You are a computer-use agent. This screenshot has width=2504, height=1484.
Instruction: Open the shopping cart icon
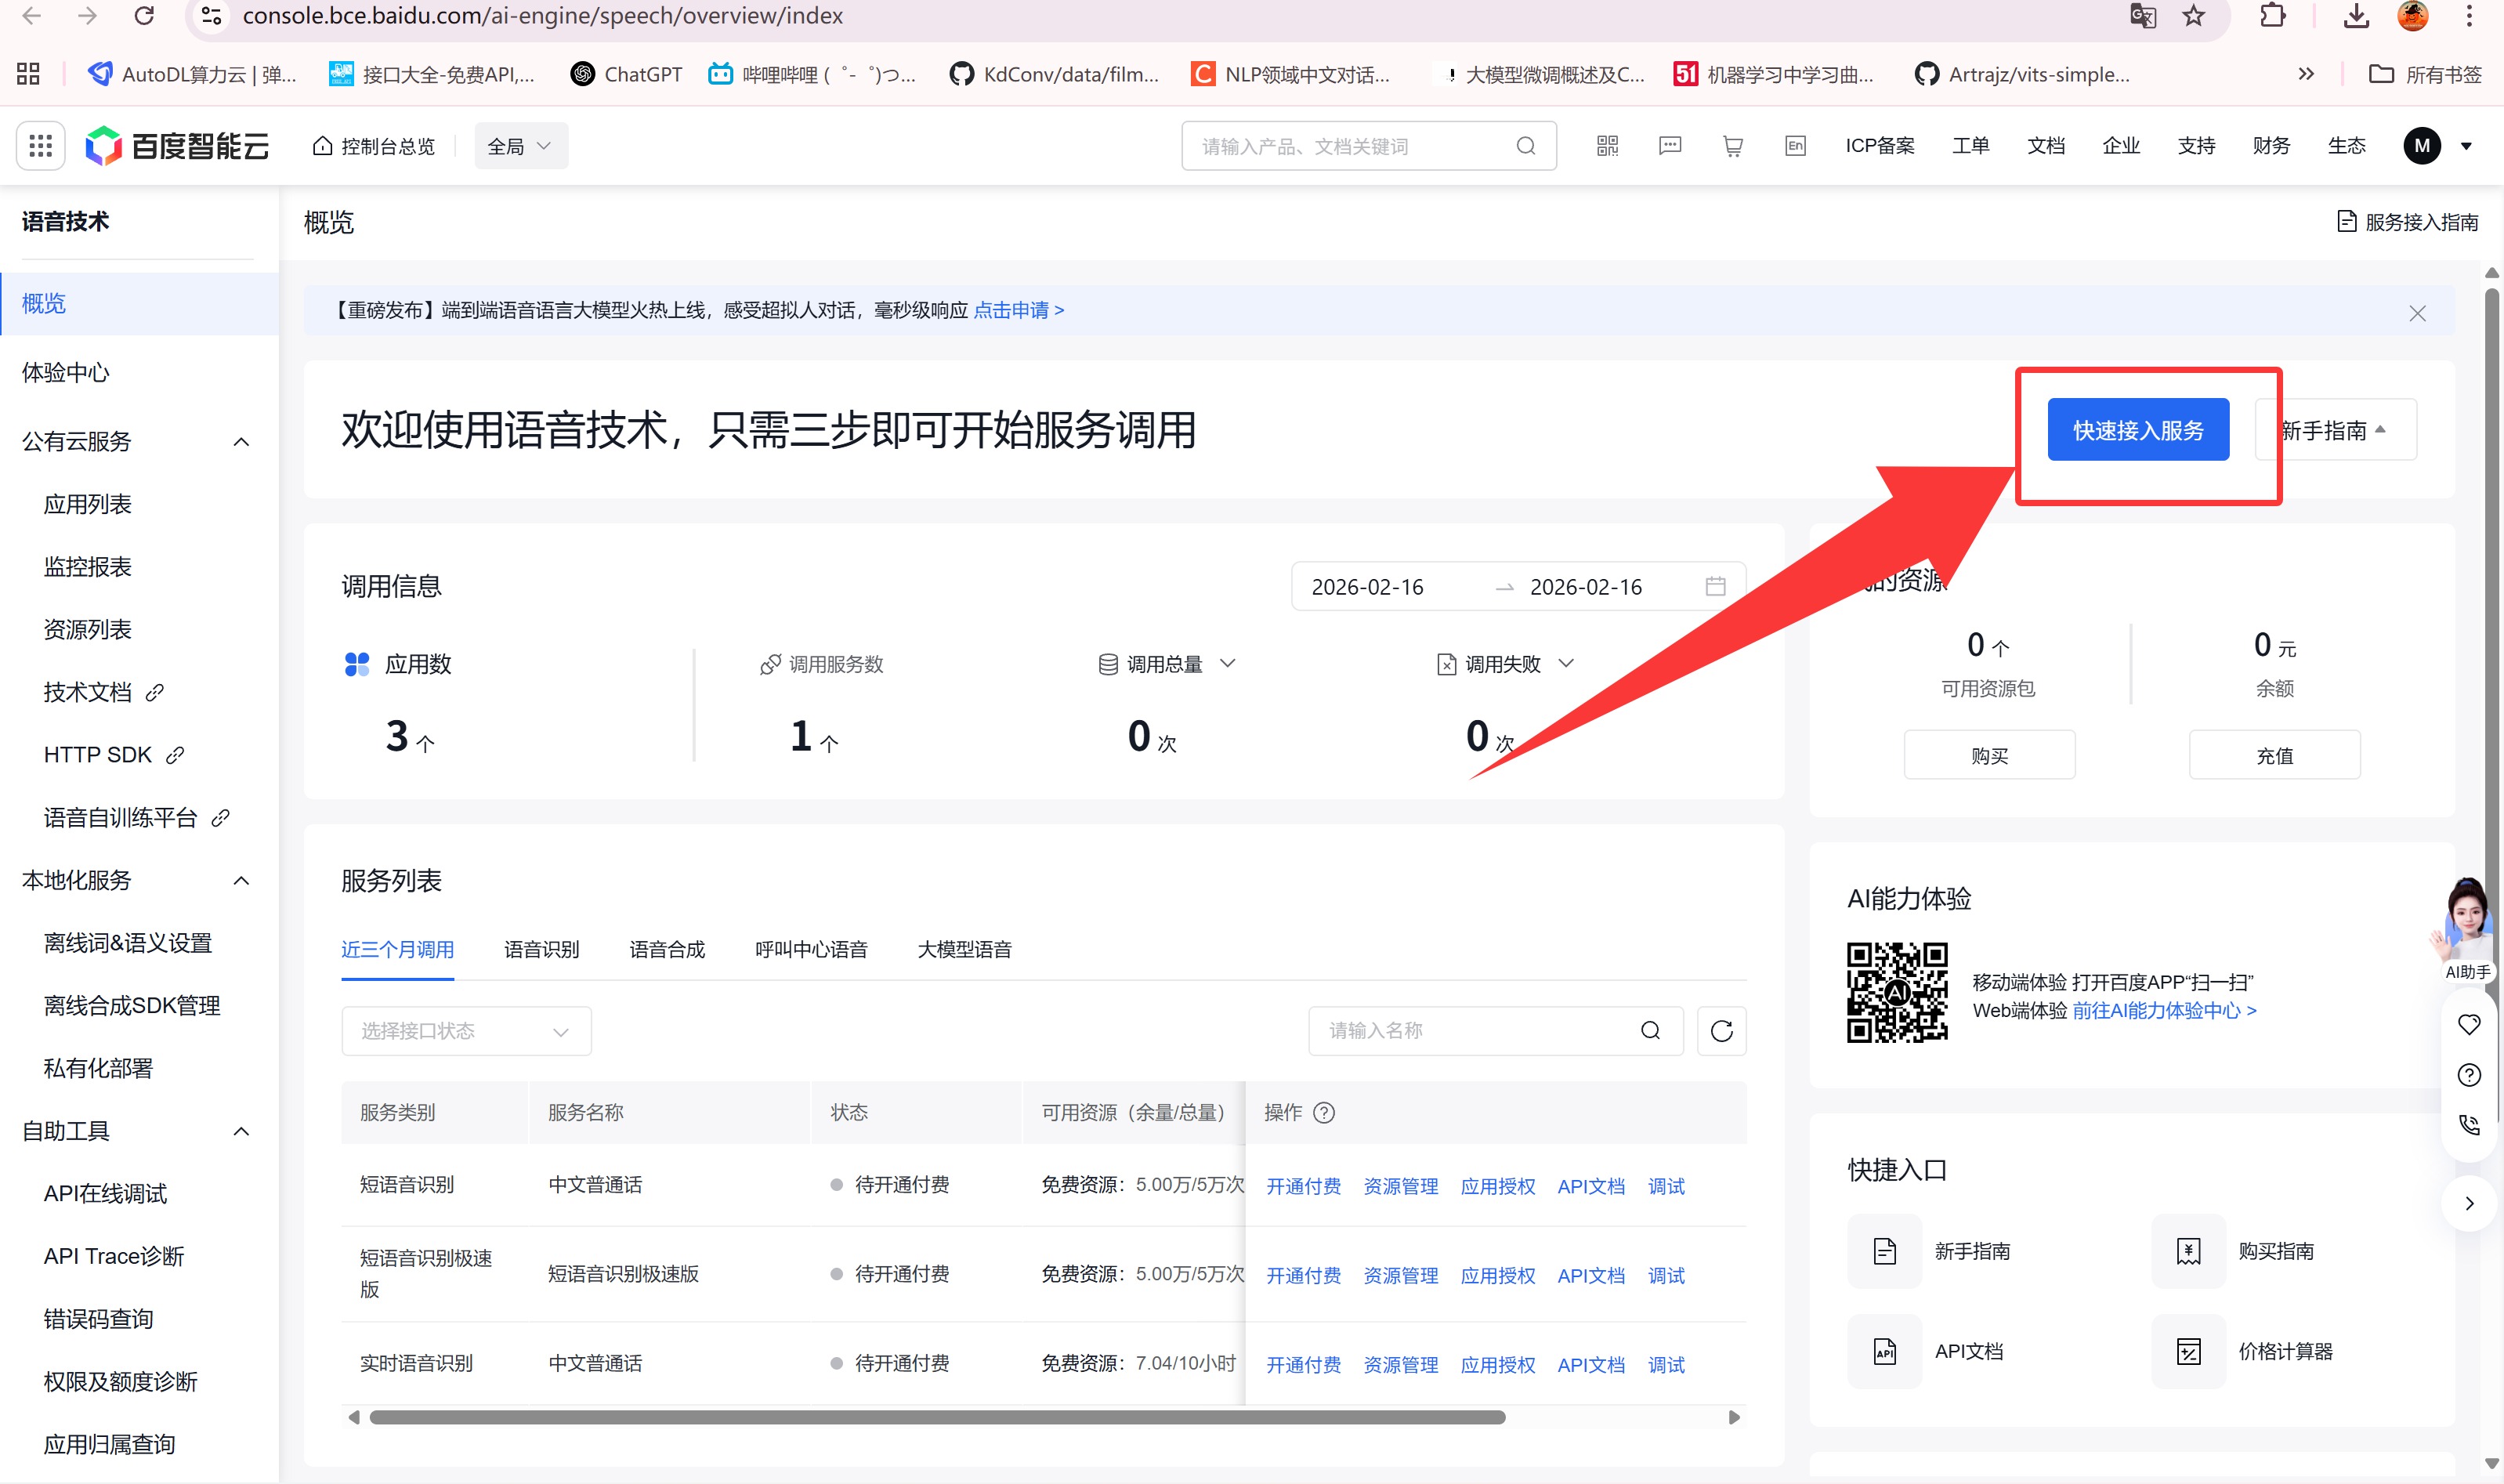1733,146
